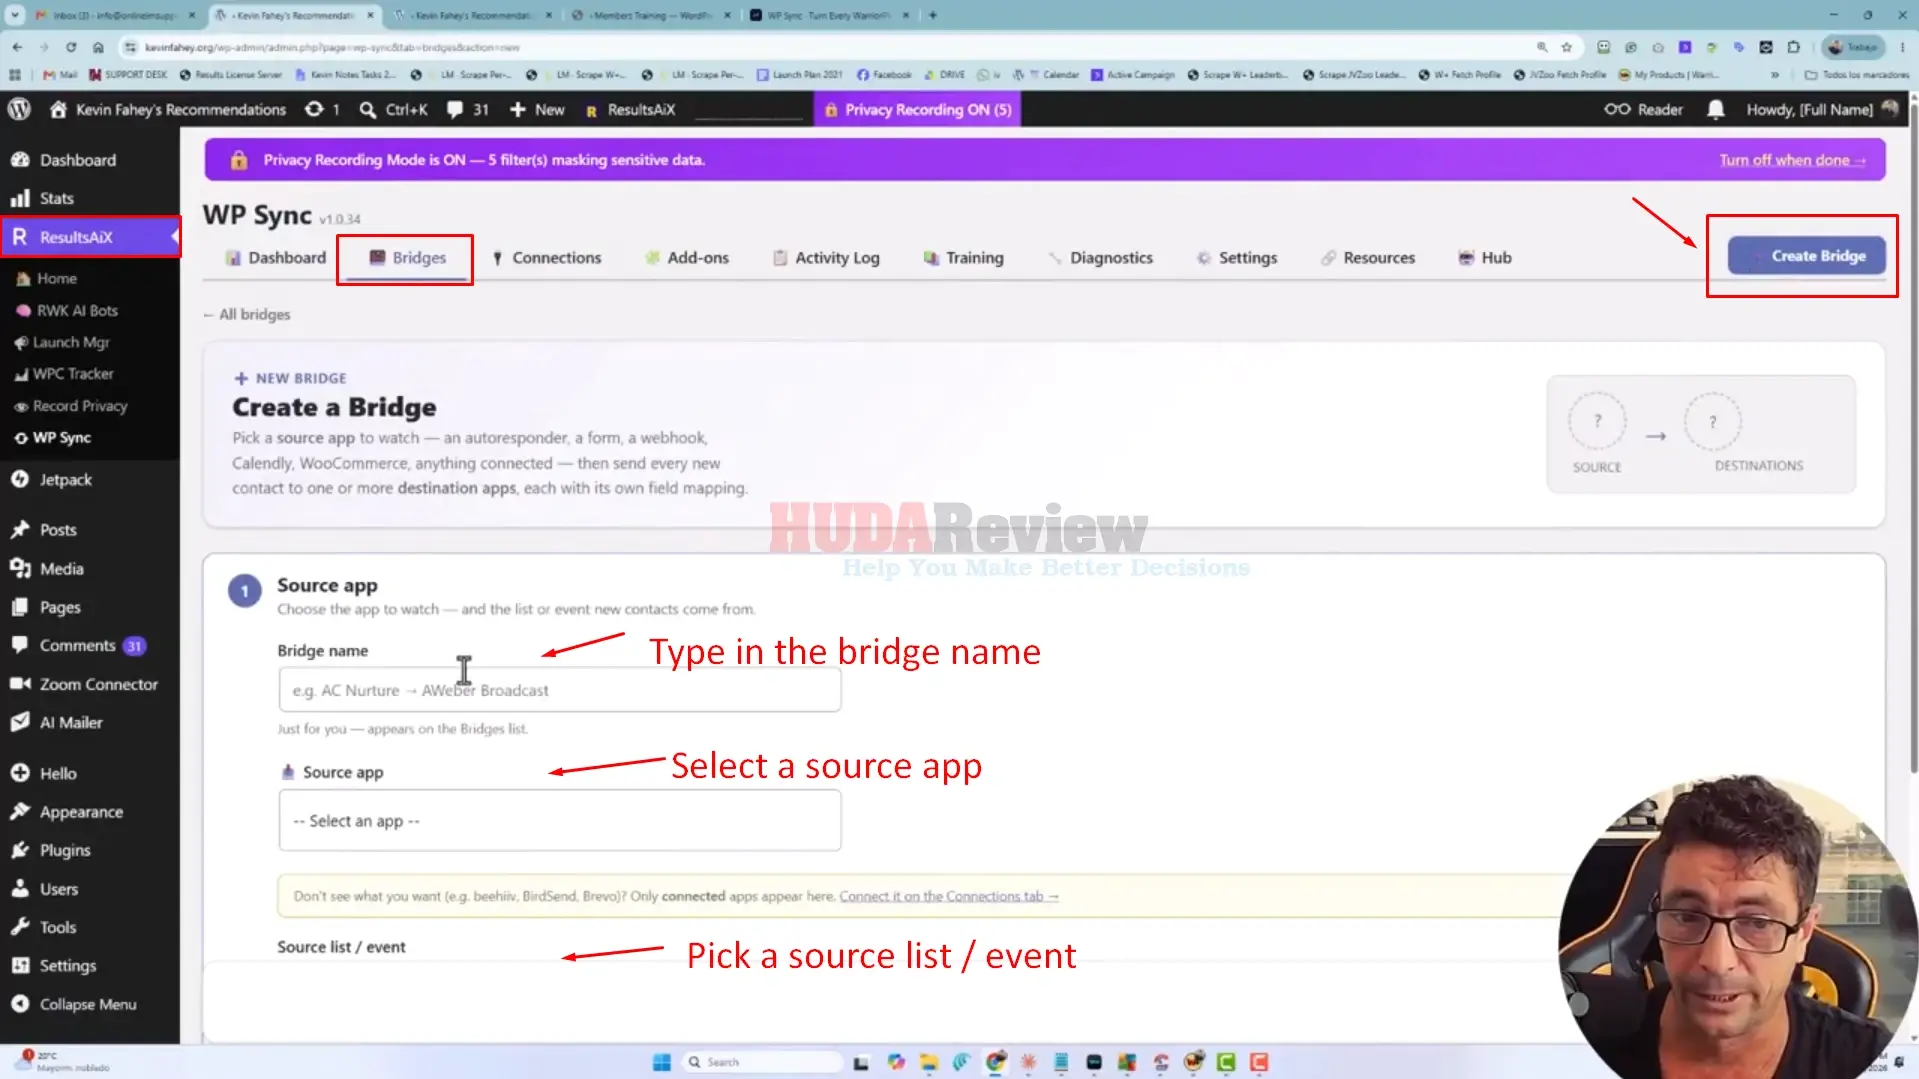Open the Activity Log tab
The image size is (1919, 1079).
click(x=826, y=258)
